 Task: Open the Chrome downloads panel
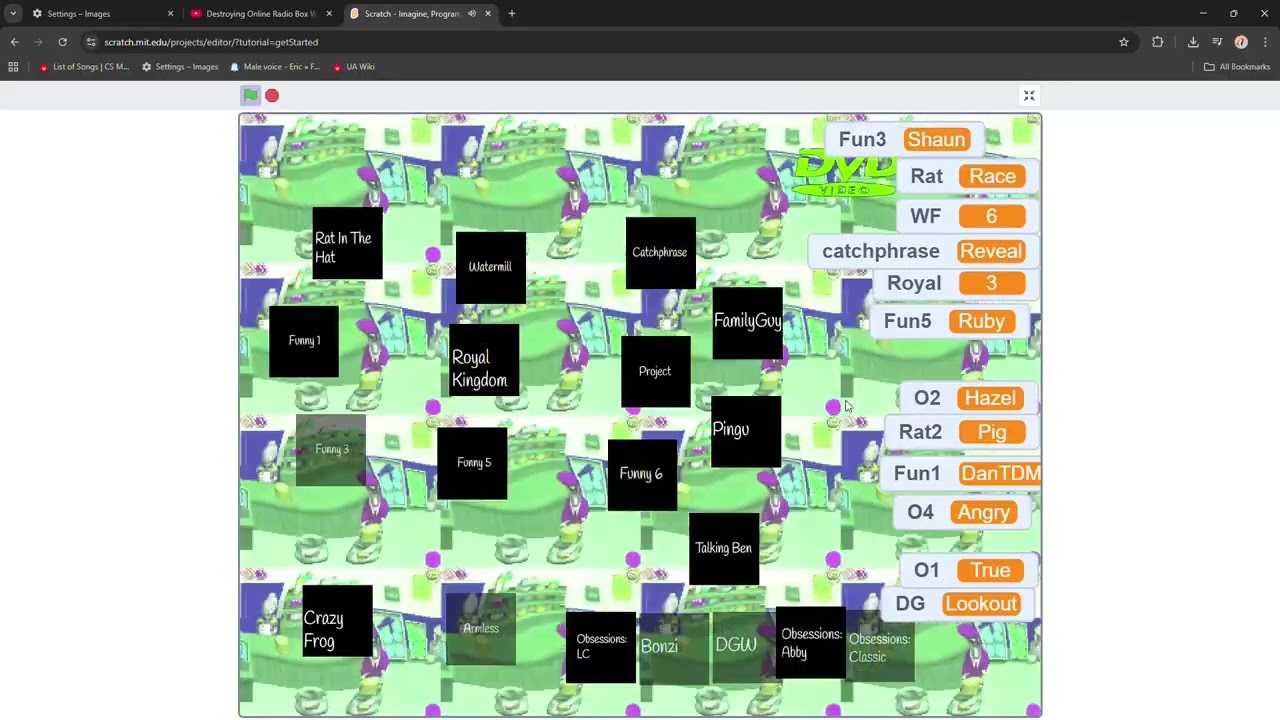click(1193, 42)
